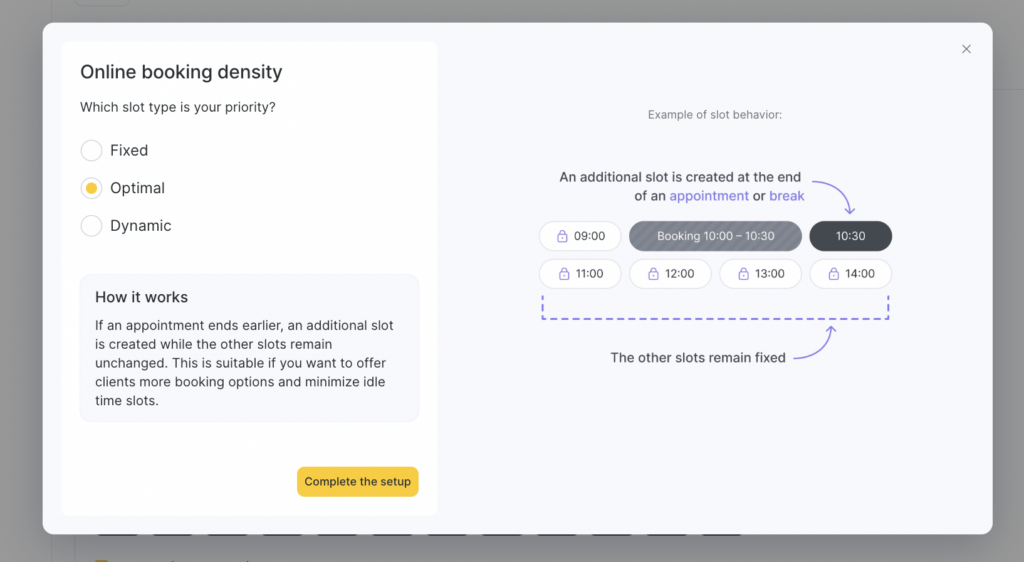Click the Complete the setup button
This screenshot has height=562, width=1024.
[357, 482]
